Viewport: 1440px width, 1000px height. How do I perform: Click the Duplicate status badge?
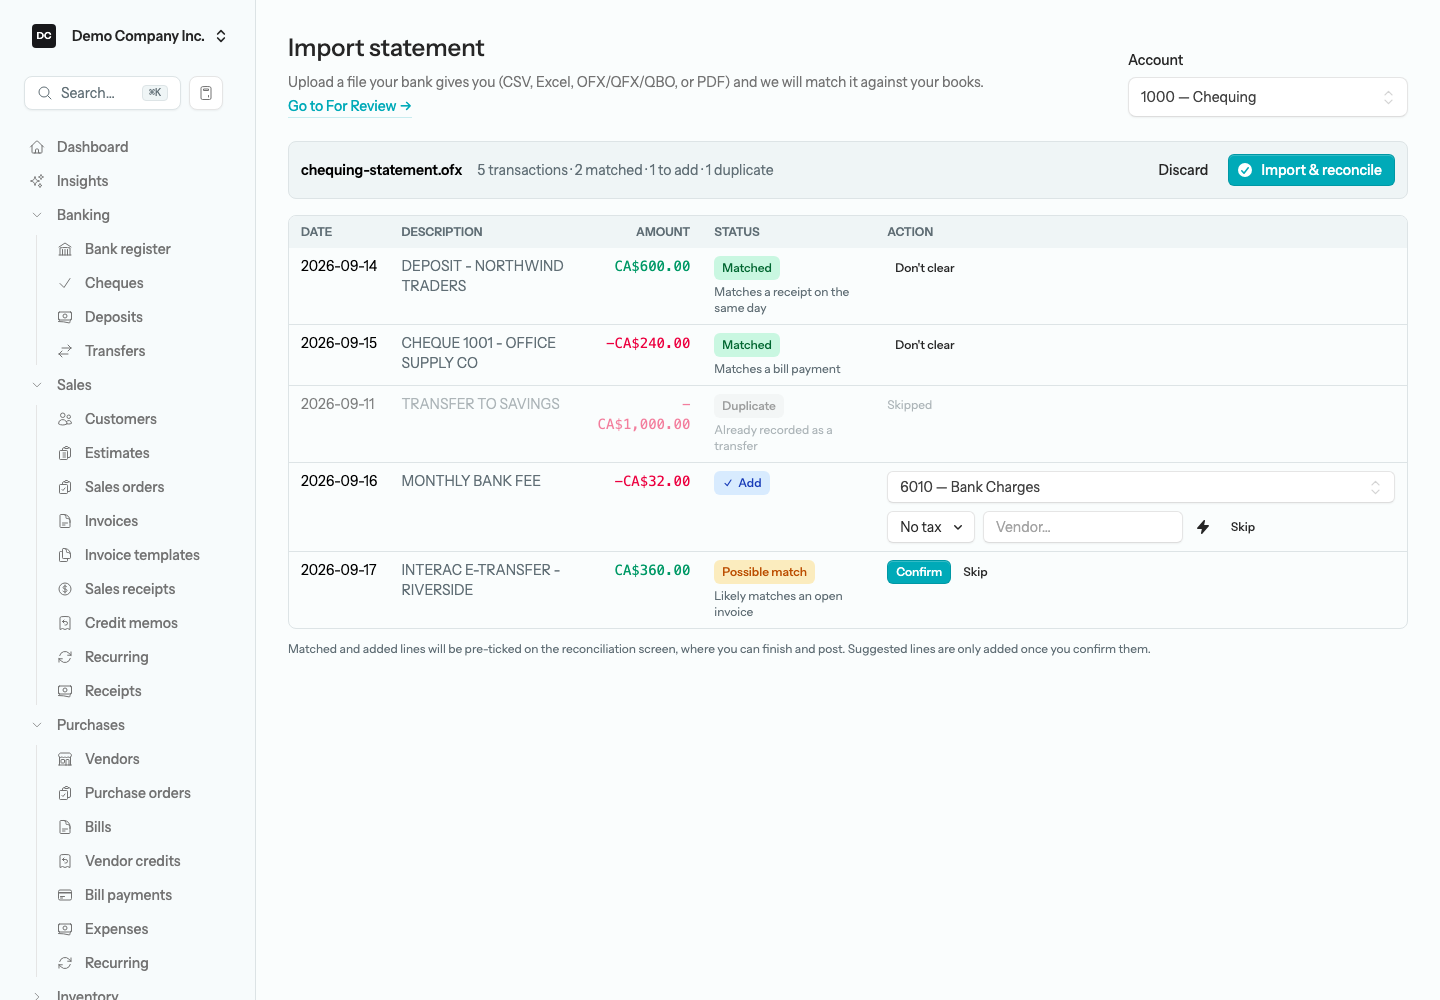[748, 406]
